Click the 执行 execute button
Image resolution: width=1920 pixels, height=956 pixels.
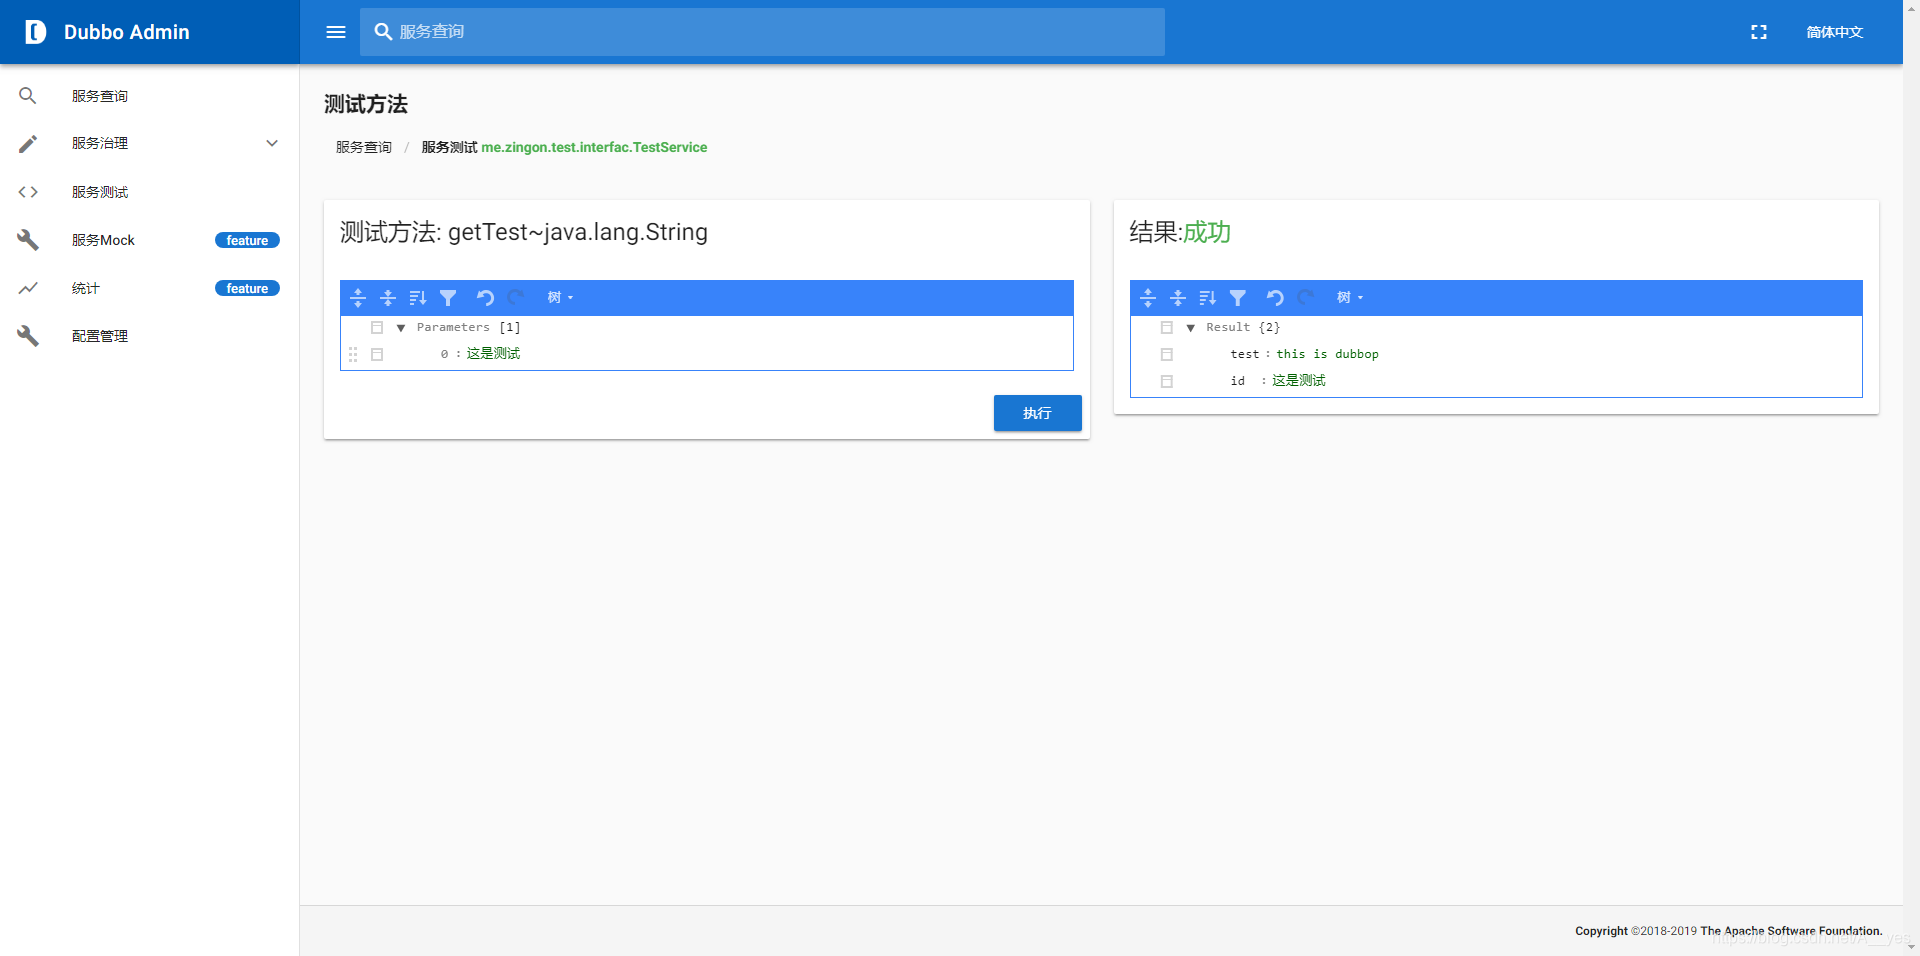pos(1037,413)
